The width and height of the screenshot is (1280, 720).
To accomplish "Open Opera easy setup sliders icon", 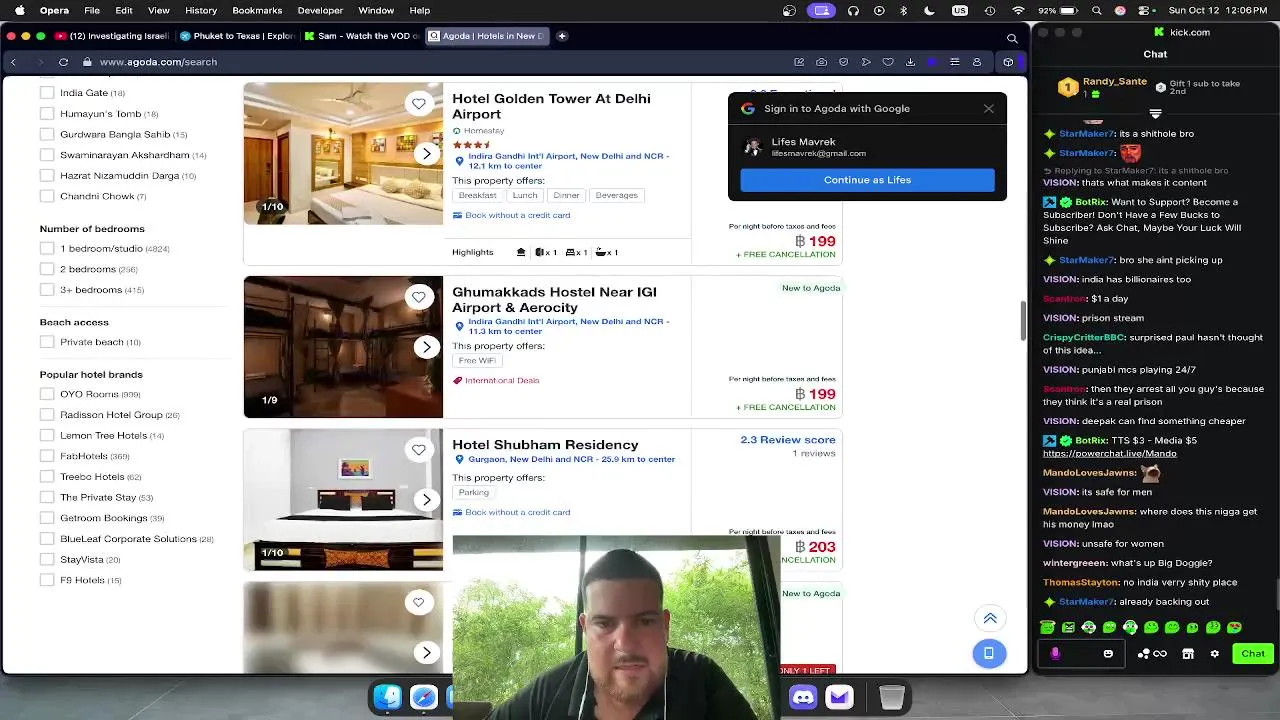I will point(954,62).
